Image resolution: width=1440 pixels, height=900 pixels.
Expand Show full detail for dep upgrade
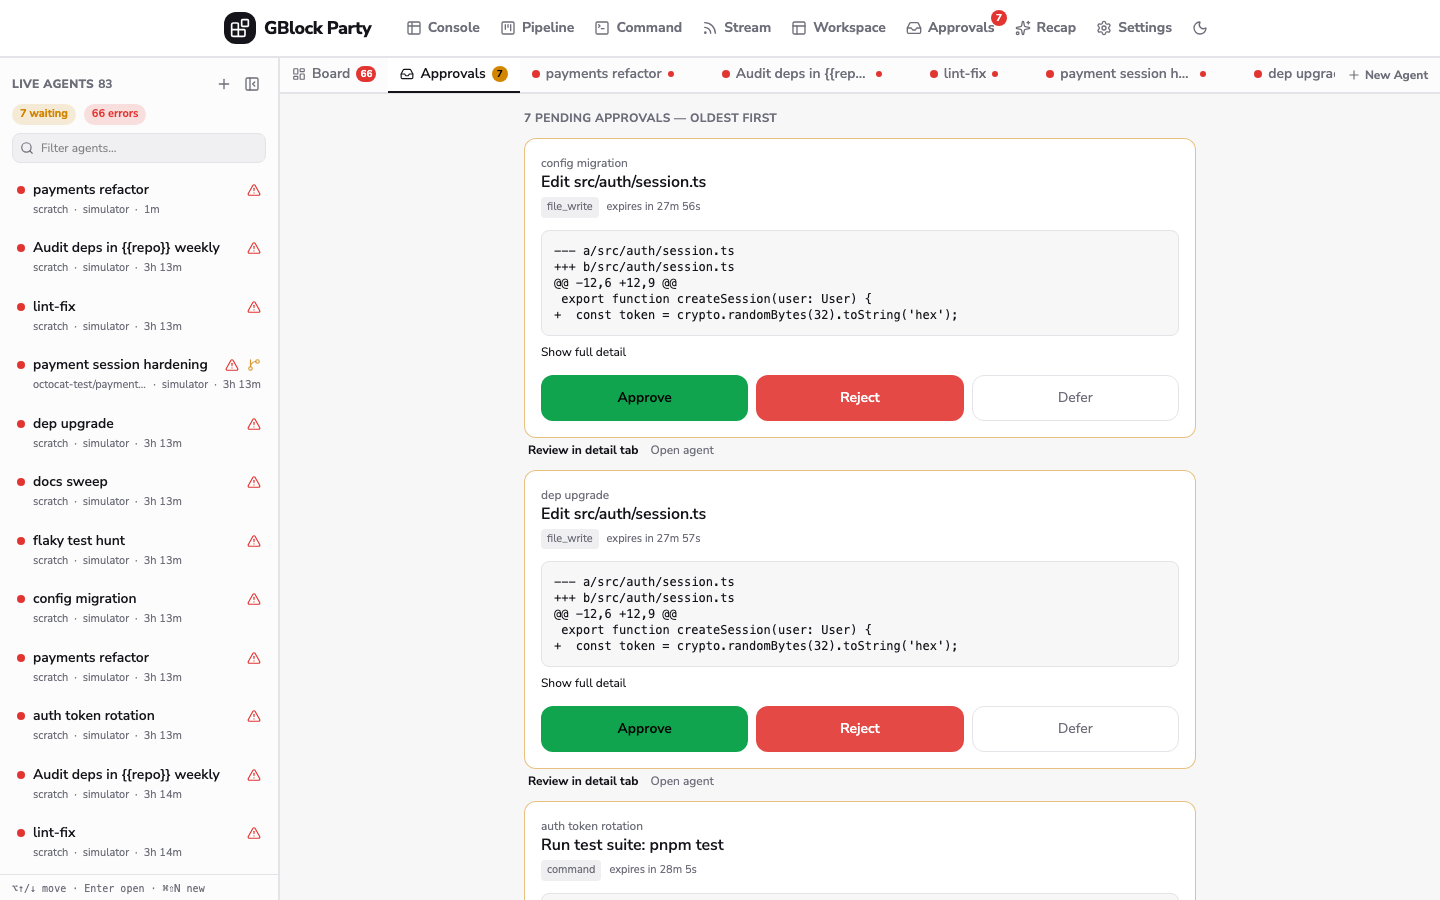pyautogui.click(x=583, y=683)
